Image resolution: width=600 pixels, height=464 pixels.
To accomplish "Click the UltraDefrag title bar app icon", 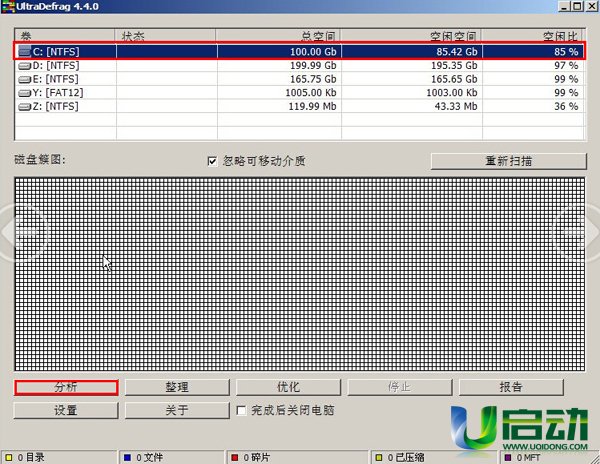I will pyautogui.click(x=8, y=7).
